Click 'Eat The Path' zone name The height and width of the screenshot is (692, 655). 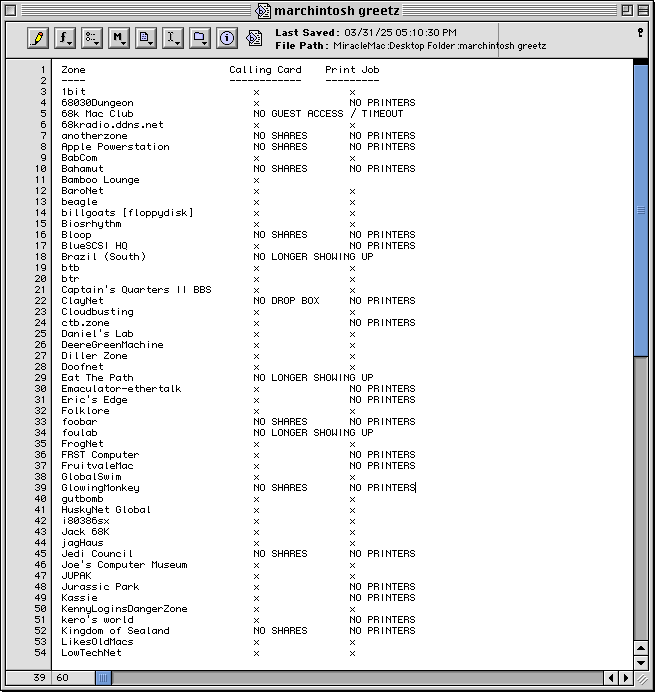pyautogui.click(x=97, y=378)
